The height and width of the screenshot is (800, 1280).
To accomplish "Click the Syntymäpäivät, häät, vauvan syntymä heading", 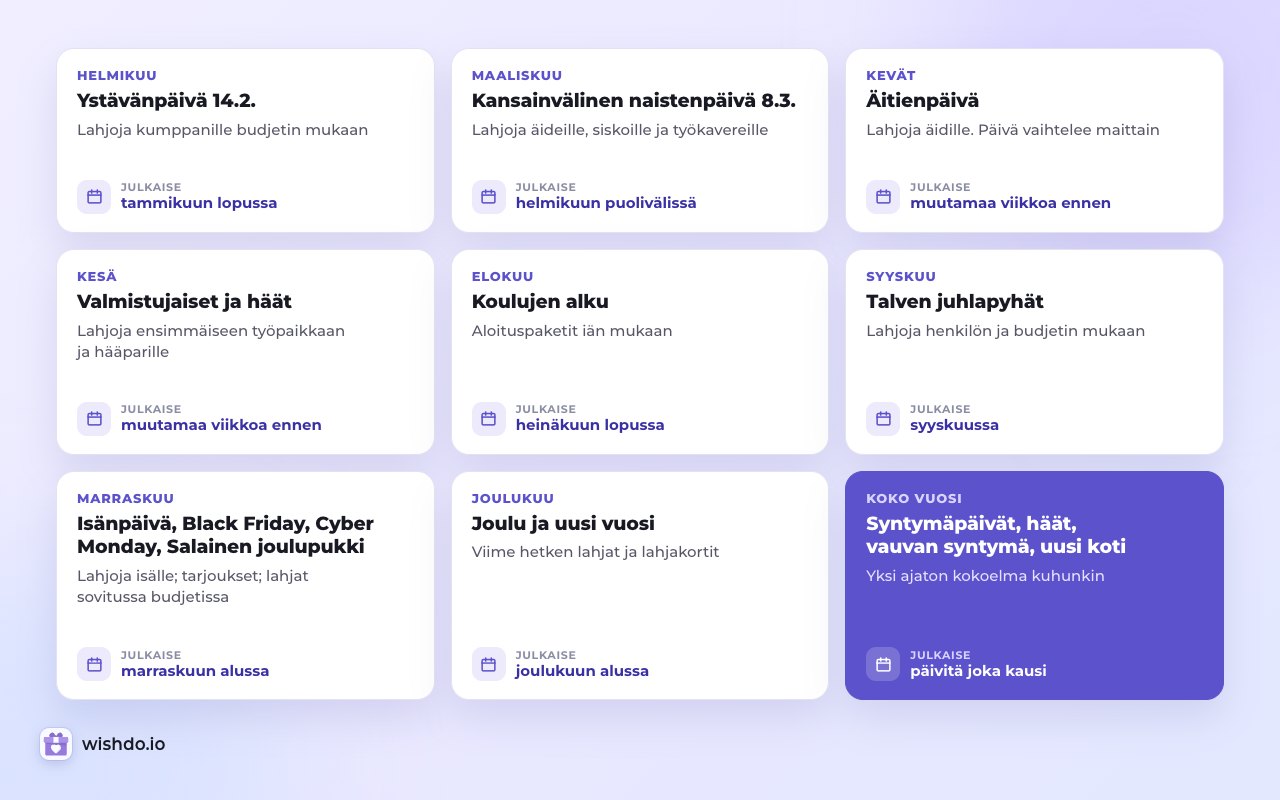I will tap(996, 535).
